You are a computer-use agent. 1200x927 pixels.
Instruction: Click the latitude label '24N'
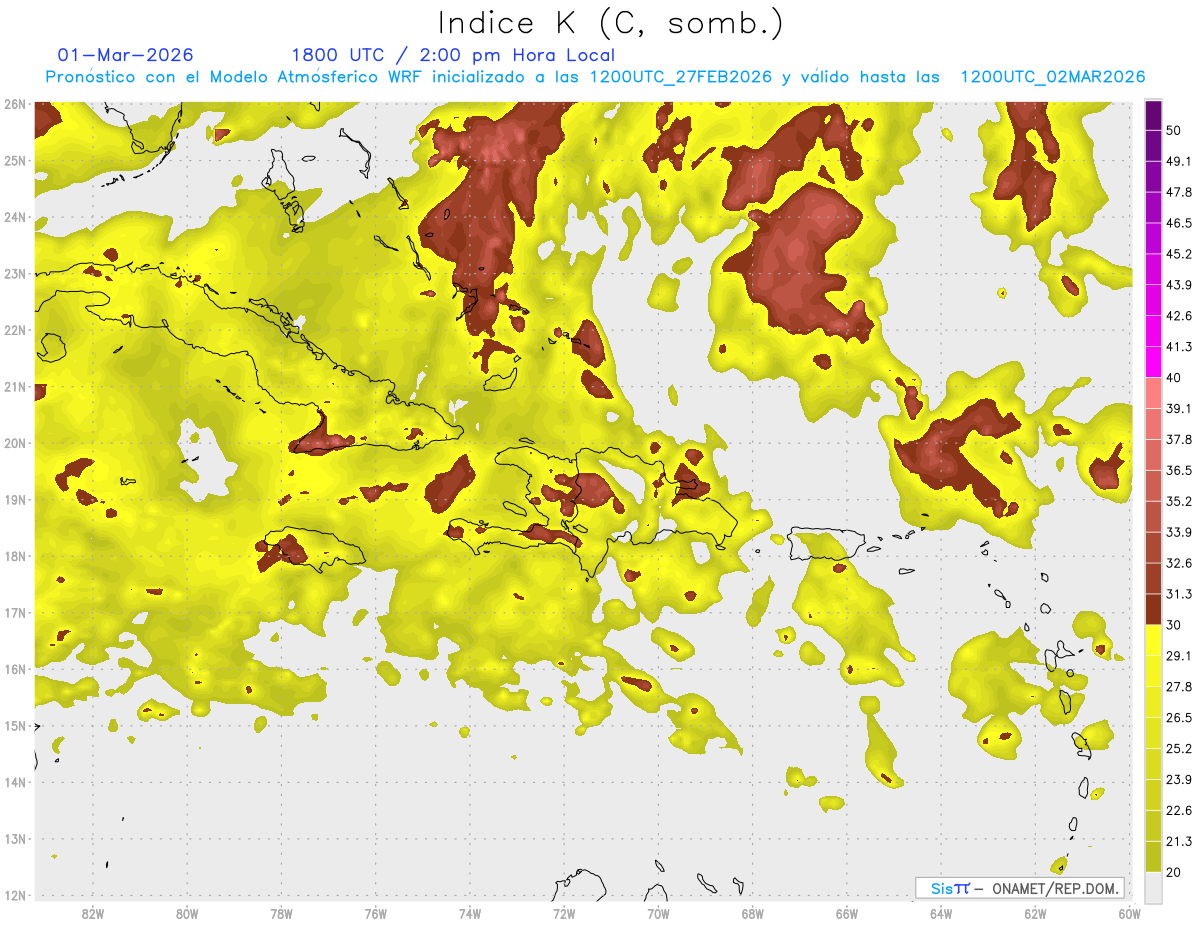(x=15, y=217)
